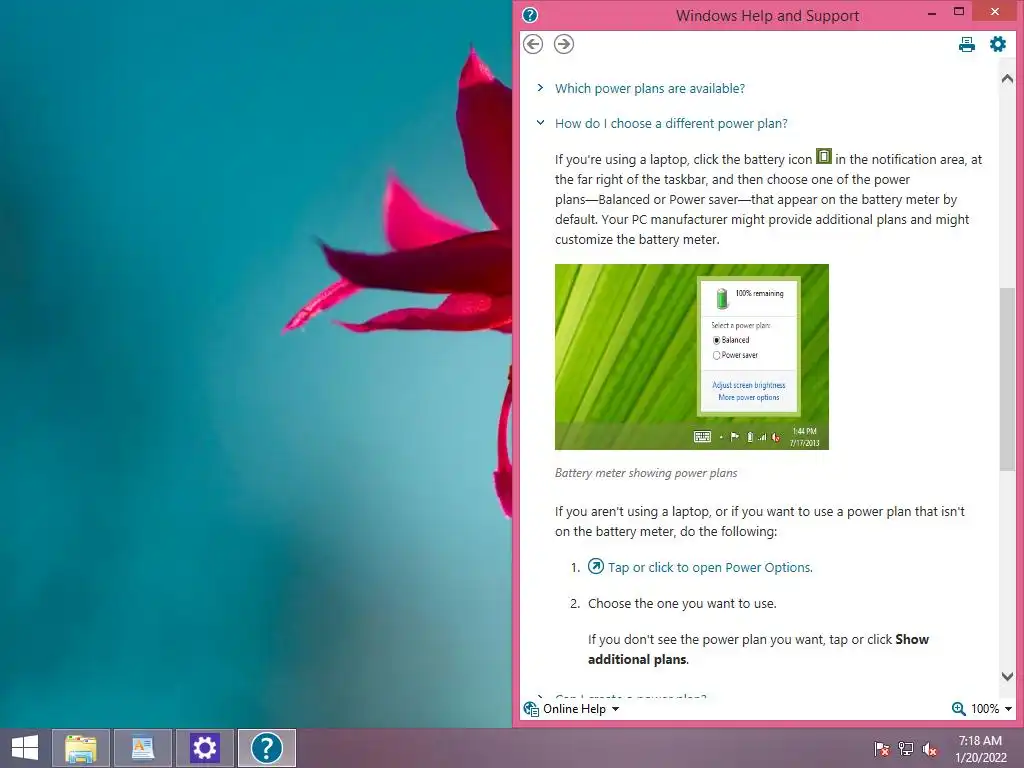Click the Help question mark title bar icon
Viewport: 1024px width, 768px height.
pos(530,15)
